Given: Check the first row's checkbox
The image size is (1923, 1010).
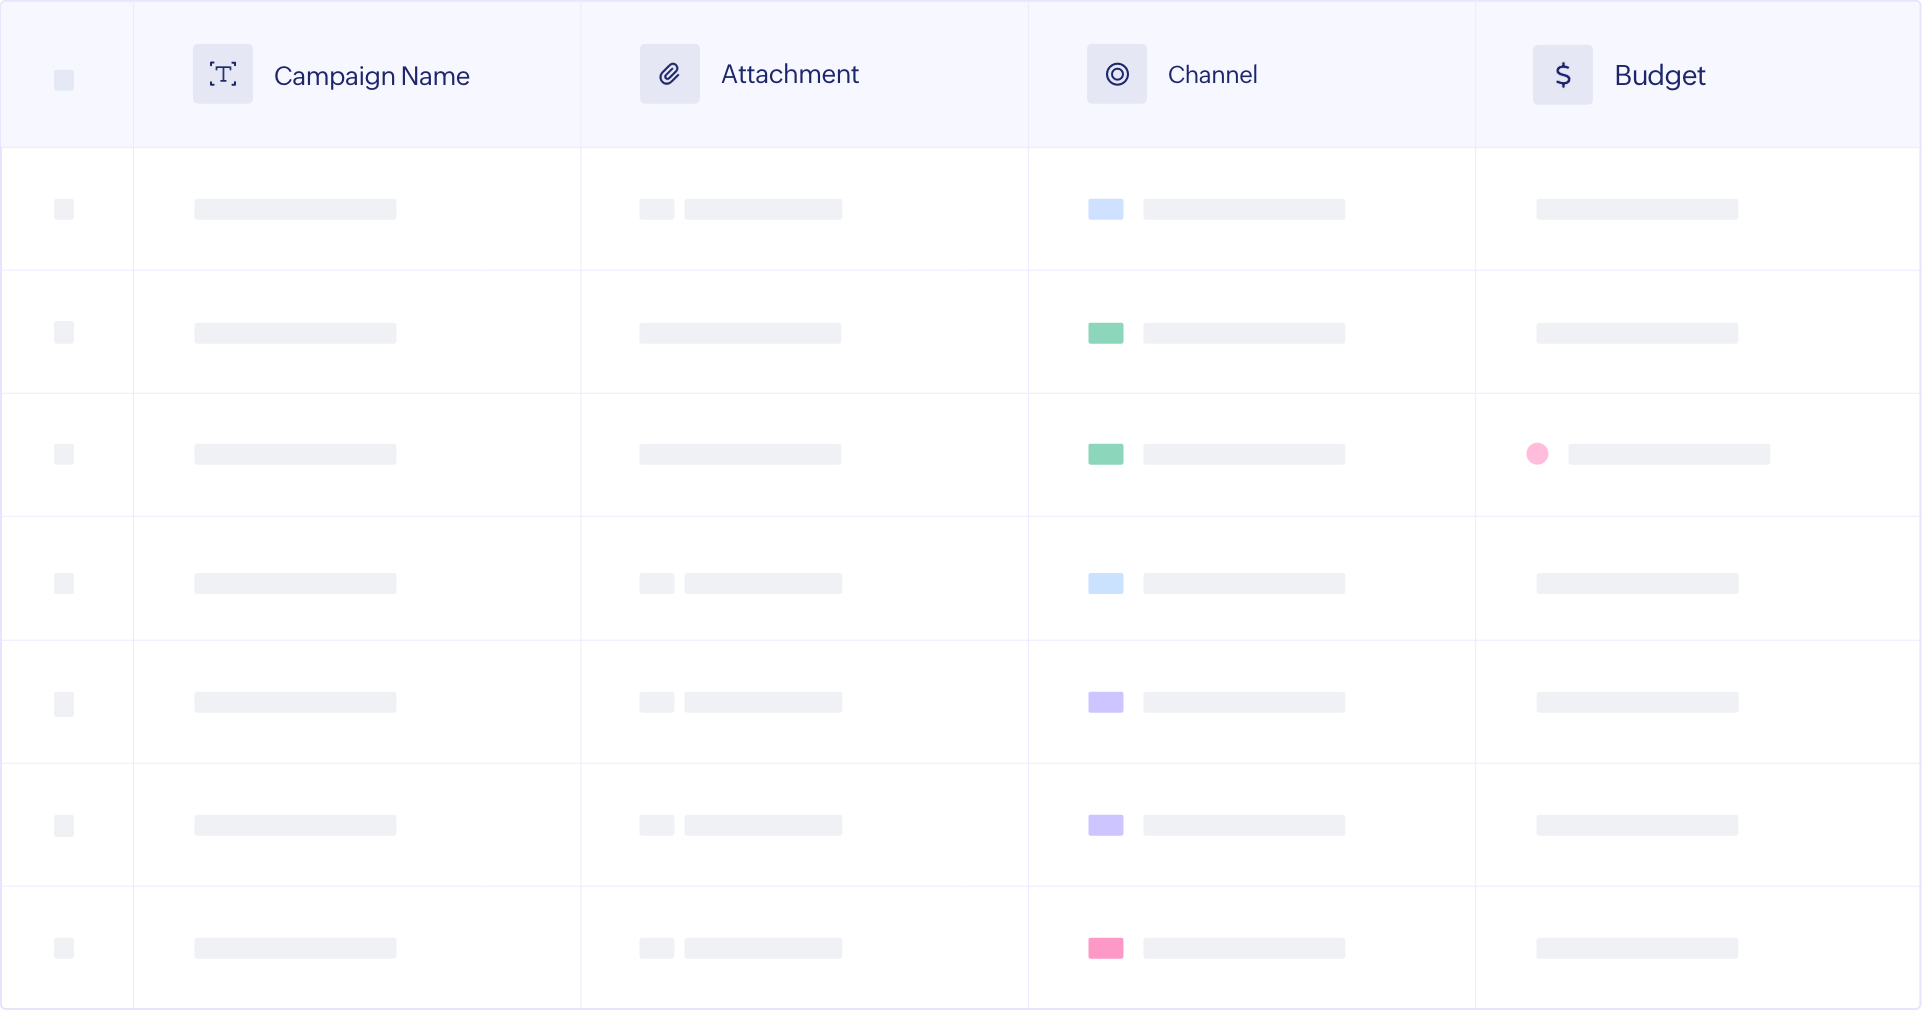Looking at the screenshot, I should tap(64, 209).
